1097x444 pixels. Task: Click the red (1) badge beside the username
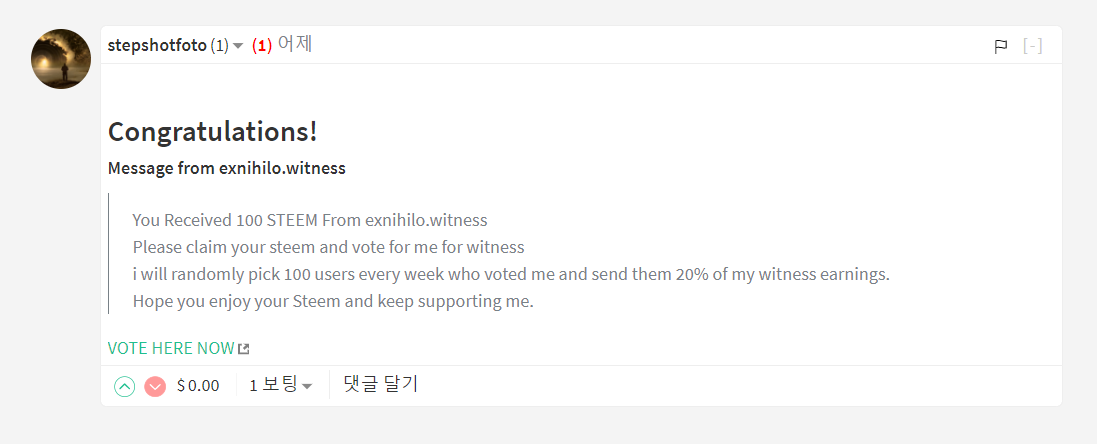262,46
